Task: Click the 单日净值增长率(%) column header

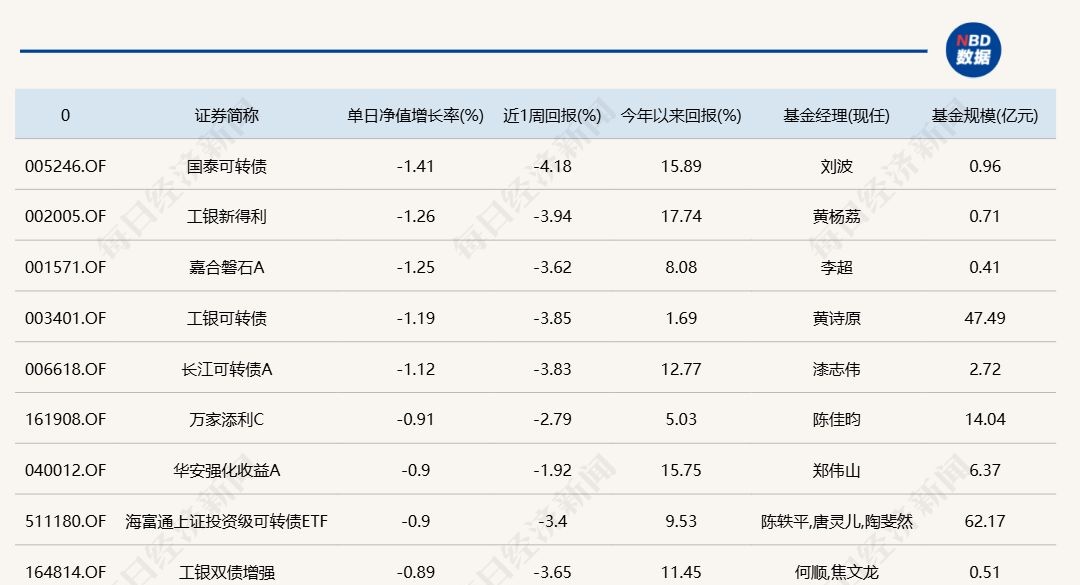Action: point(415,115)
